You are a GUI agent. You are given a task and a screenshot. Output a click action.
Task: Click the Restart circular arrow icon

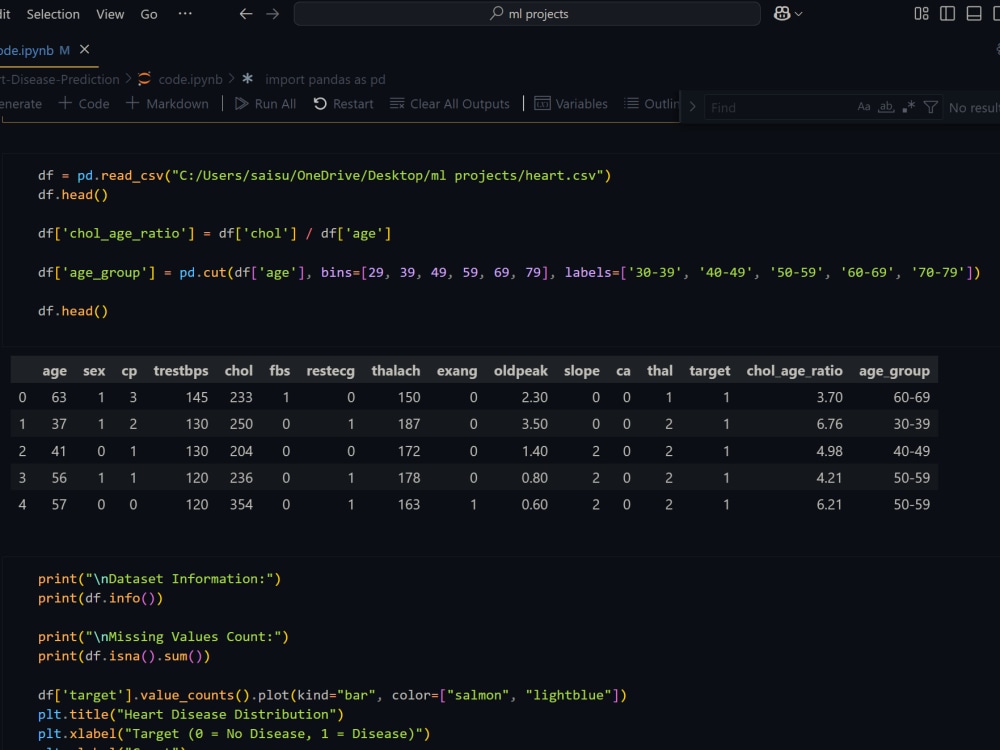(320, 103)
